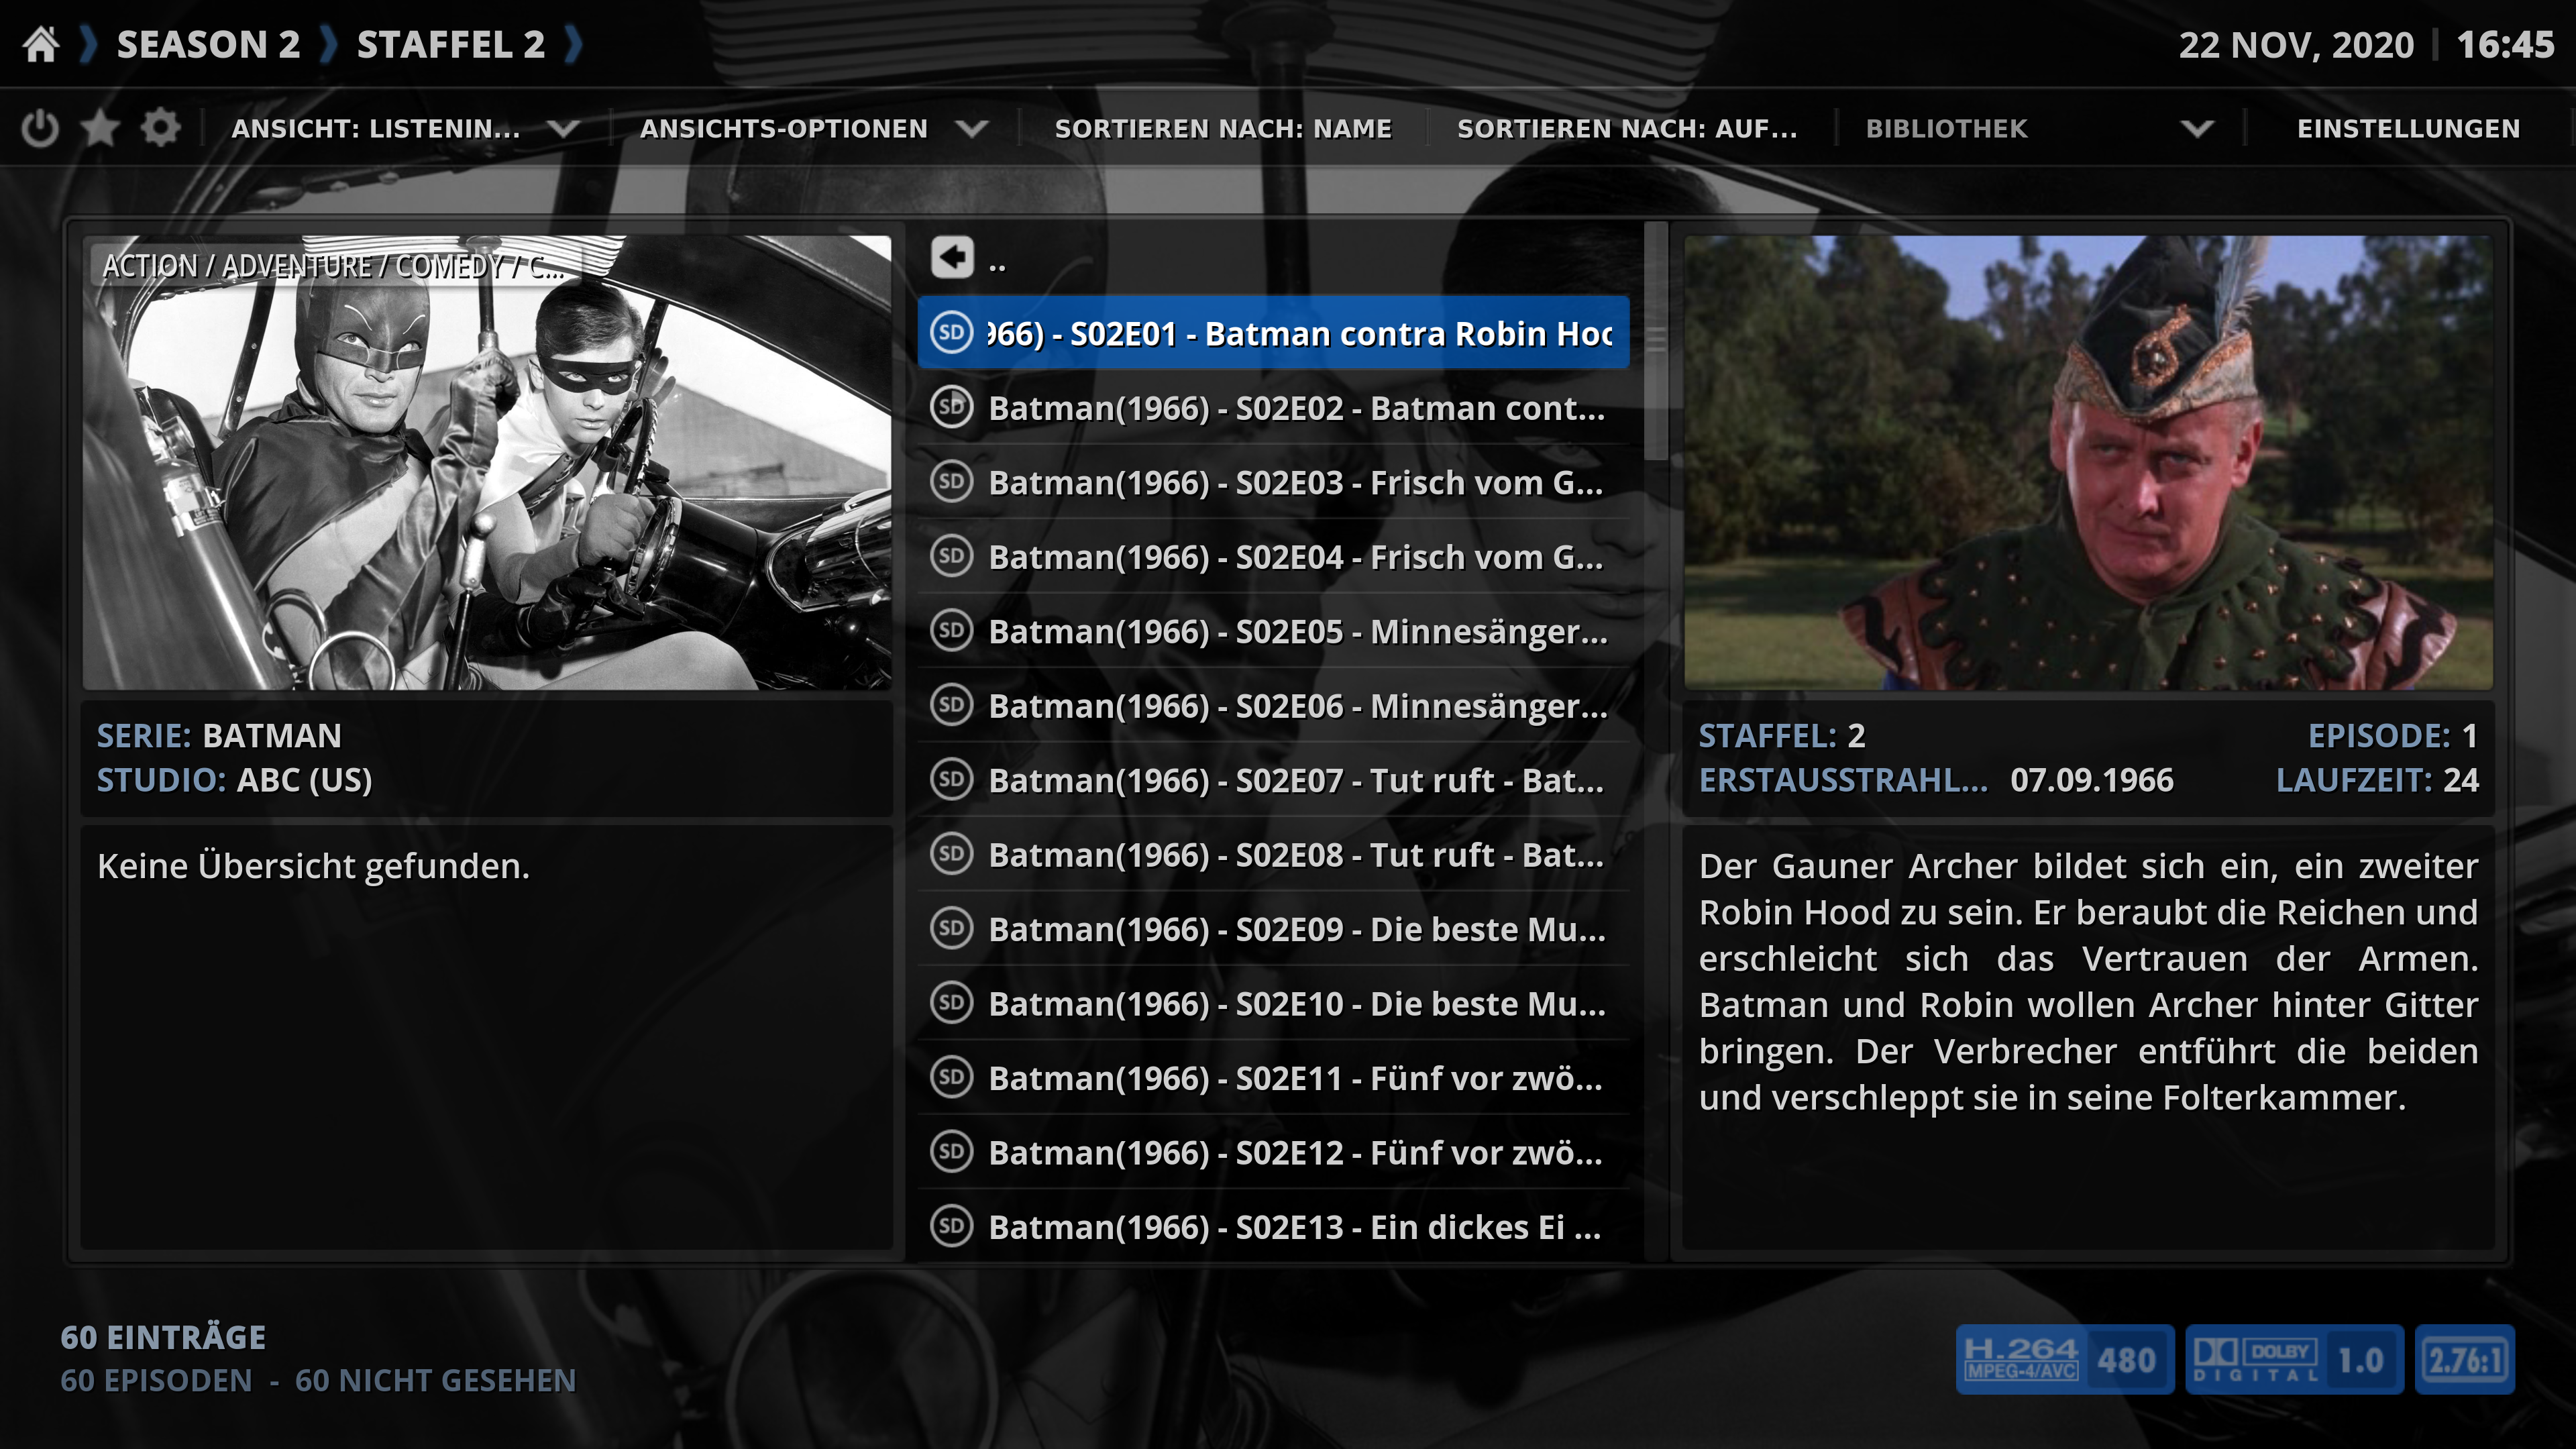Click the Staffel 2 breadcrumb

point(451,45)
